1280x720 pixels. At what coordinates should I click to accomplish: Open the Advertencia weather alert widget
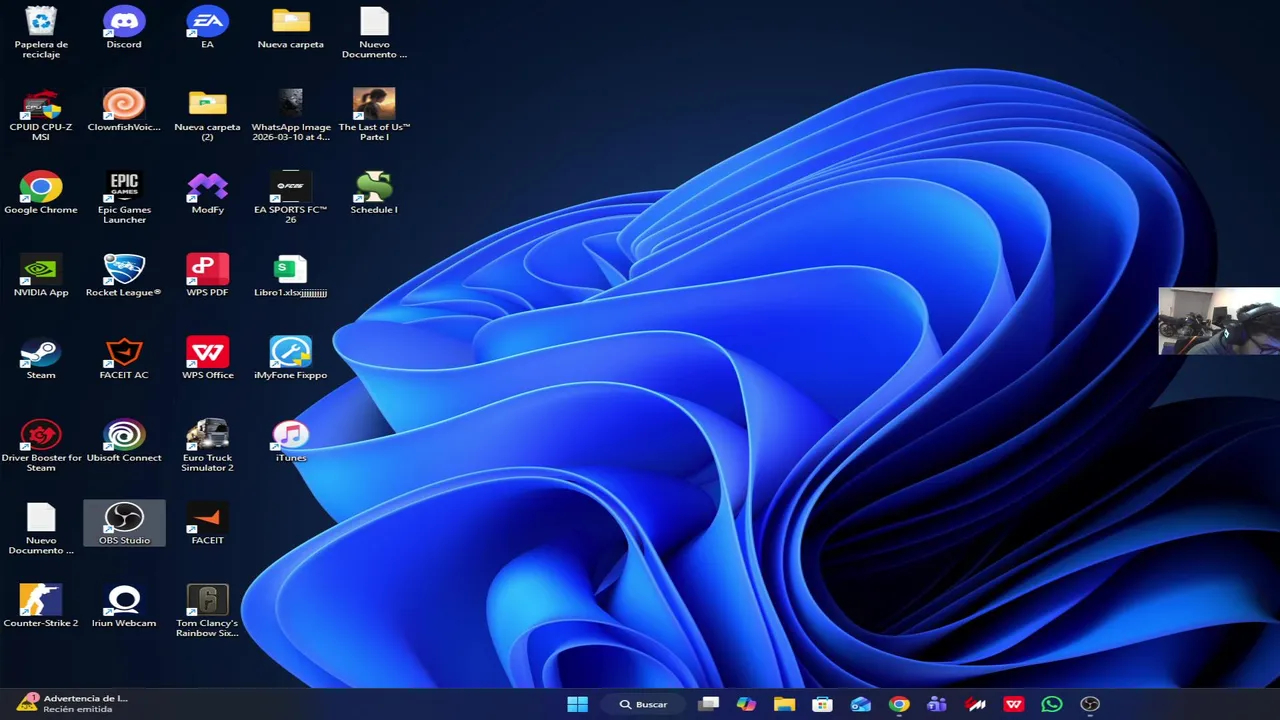point(73,704)
